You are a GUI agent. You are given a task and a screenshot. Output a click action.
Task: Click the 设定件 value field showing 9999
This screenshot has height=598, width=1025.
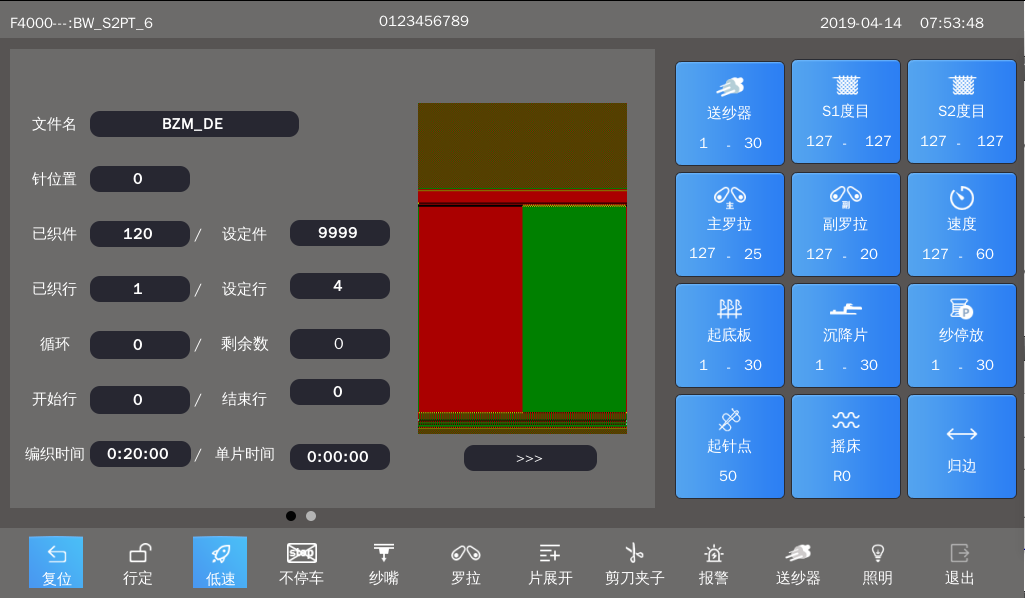[339, 233]
